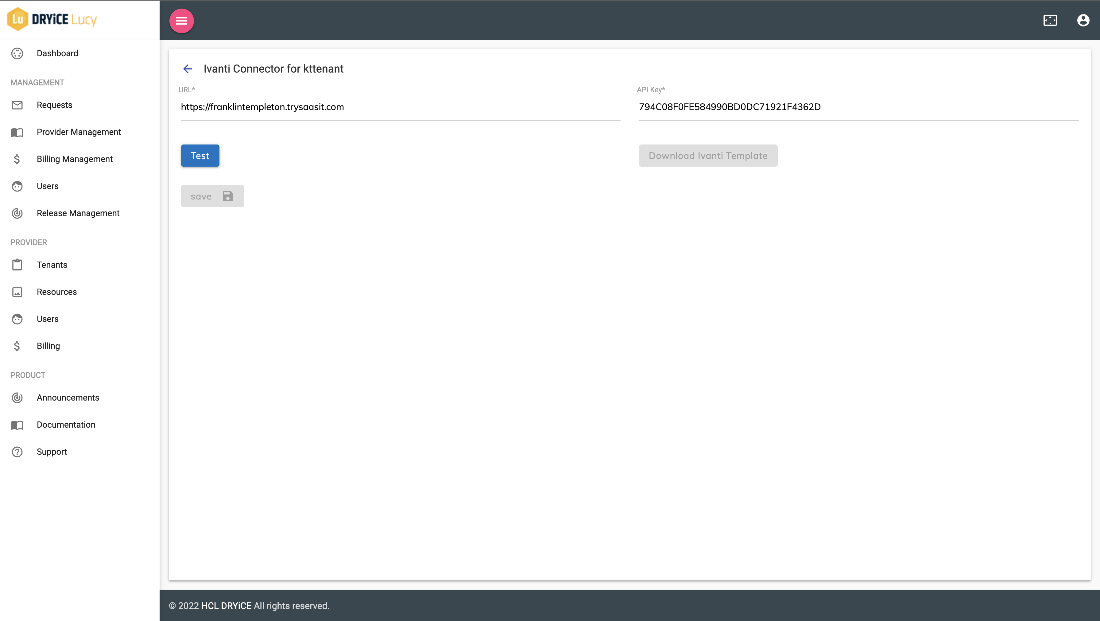Viewport: 1100px width, 621px height.
Task: Enter fullscreen with the top bar icon
Action: tap(1050, 20)
